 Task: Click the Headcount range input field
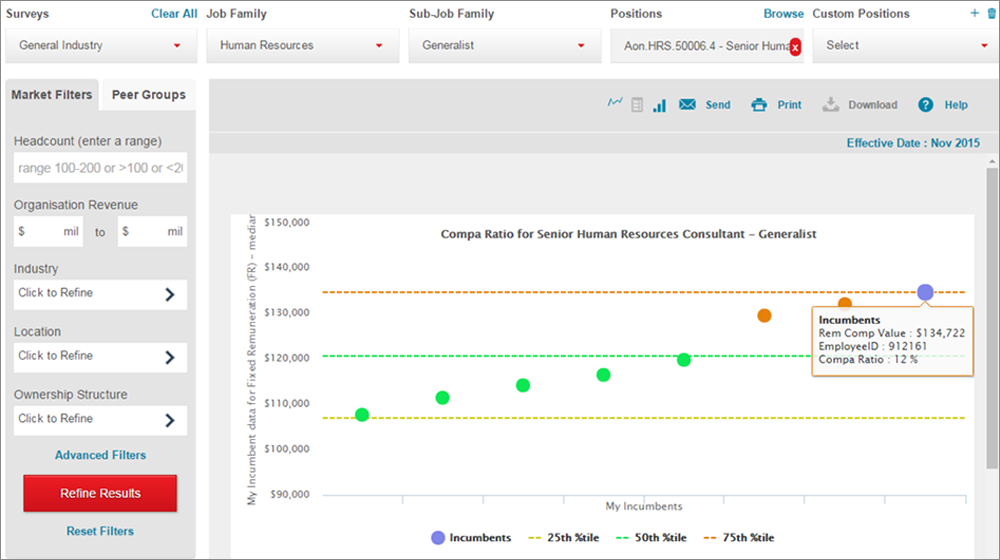[100, 168]
